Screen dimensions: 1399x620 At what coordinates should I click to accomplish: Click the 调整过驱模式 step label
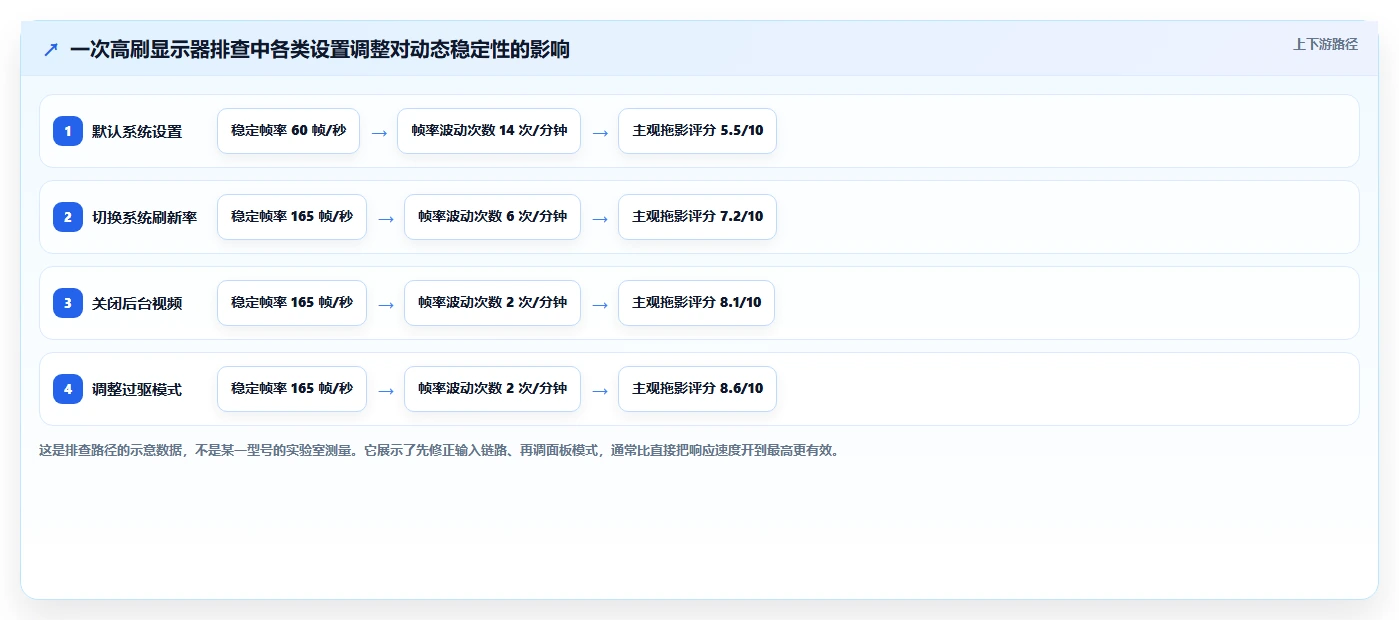[x=137, y=389]
